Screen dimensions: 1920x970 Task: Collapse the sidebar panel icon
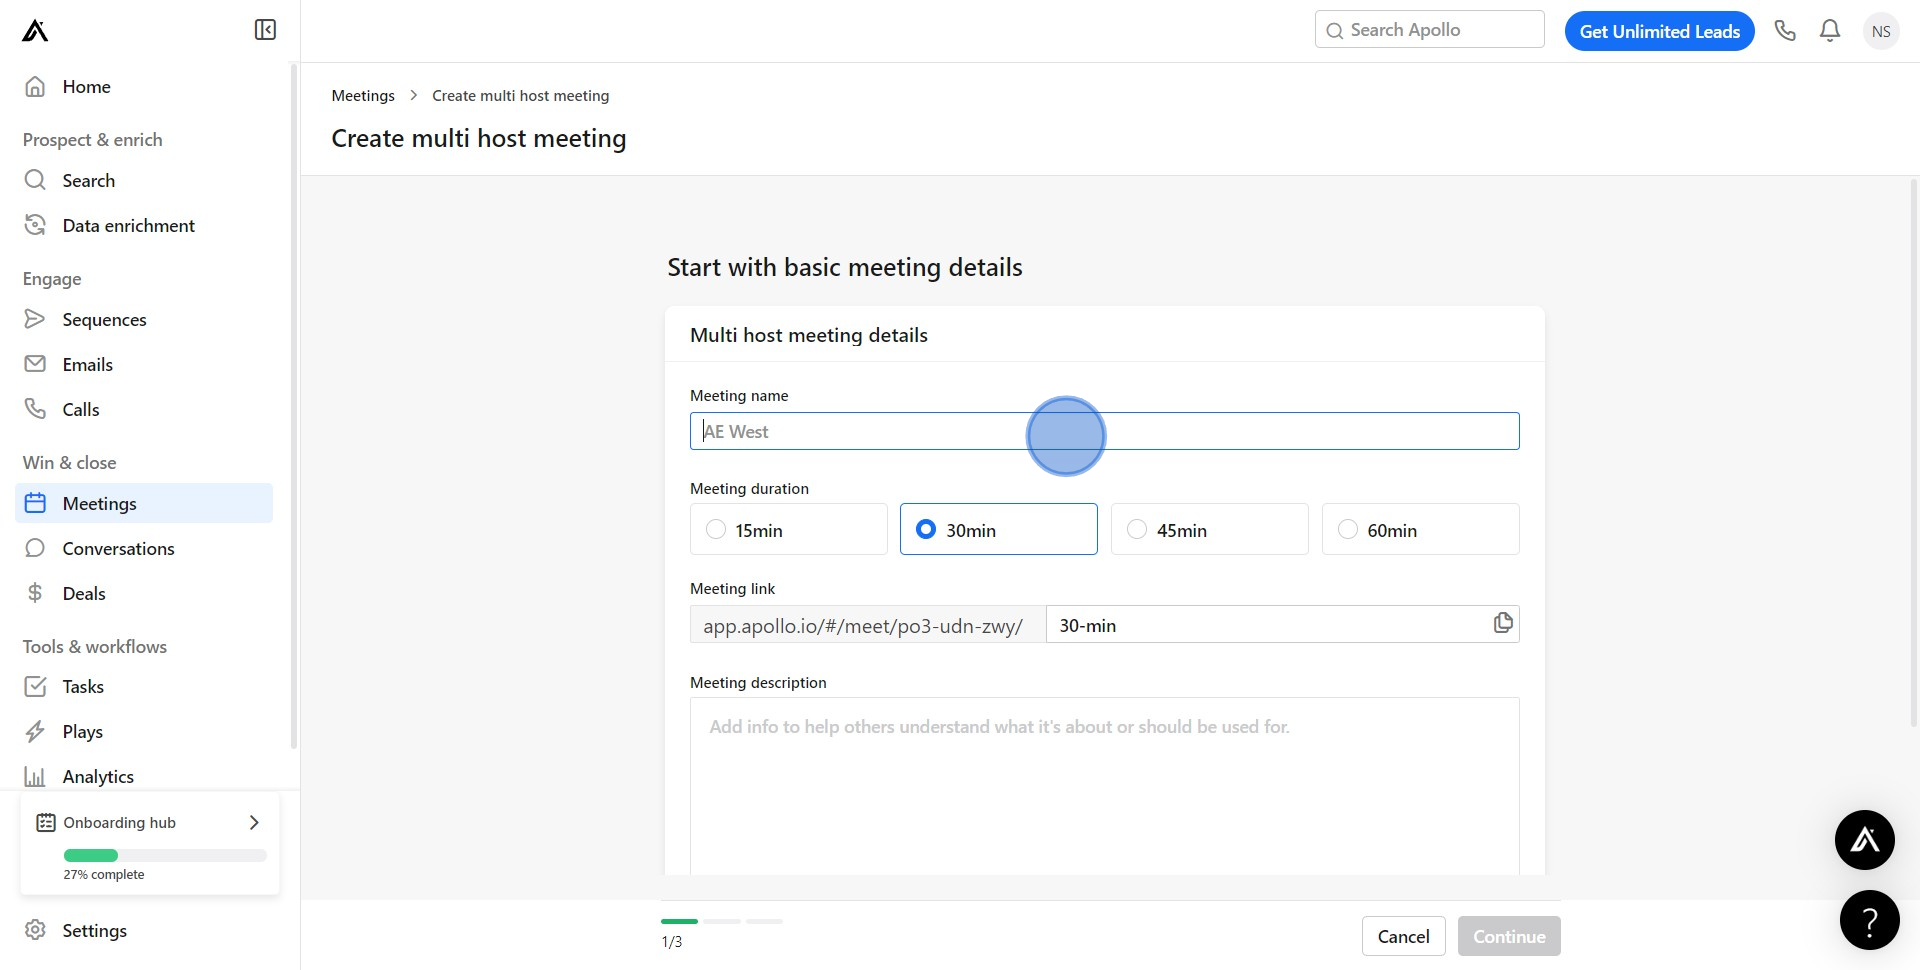click(x=265, y=30)
